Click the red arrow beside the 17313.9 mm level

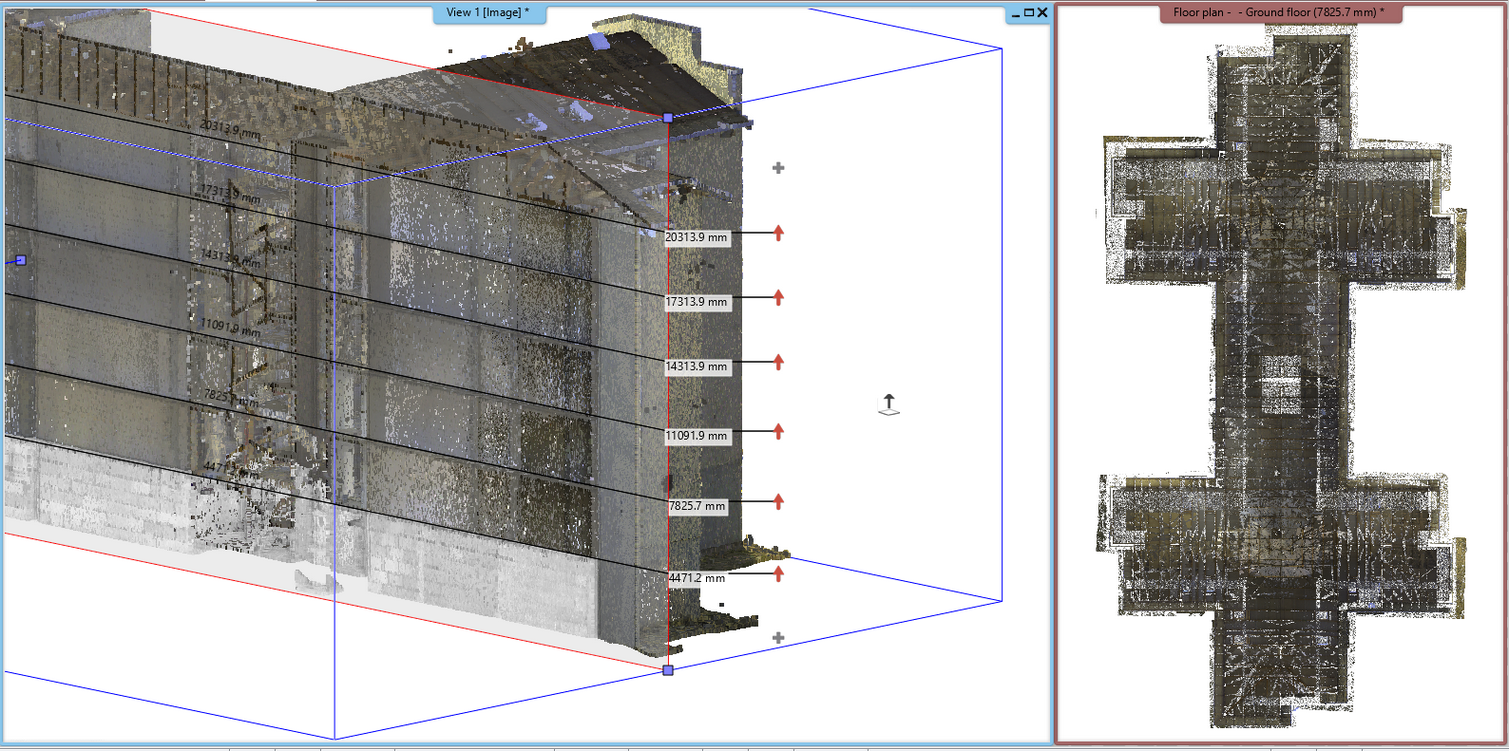click(778, 297)
